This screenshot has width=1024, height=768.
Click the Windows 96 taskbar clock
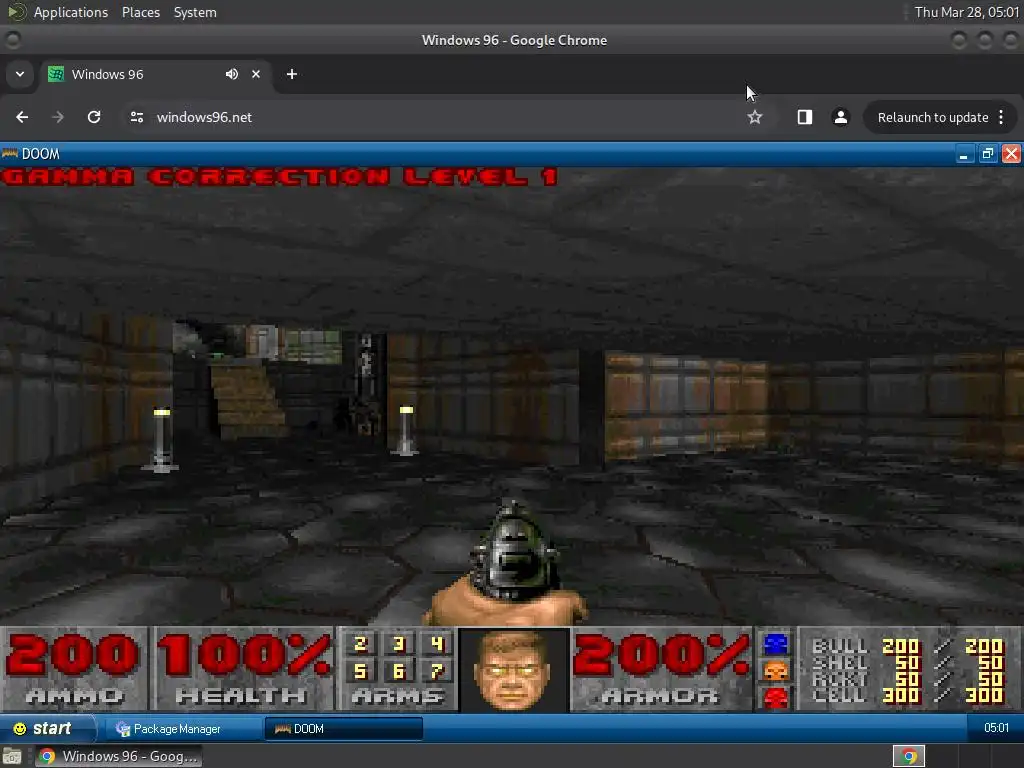[x=996, y=728]
